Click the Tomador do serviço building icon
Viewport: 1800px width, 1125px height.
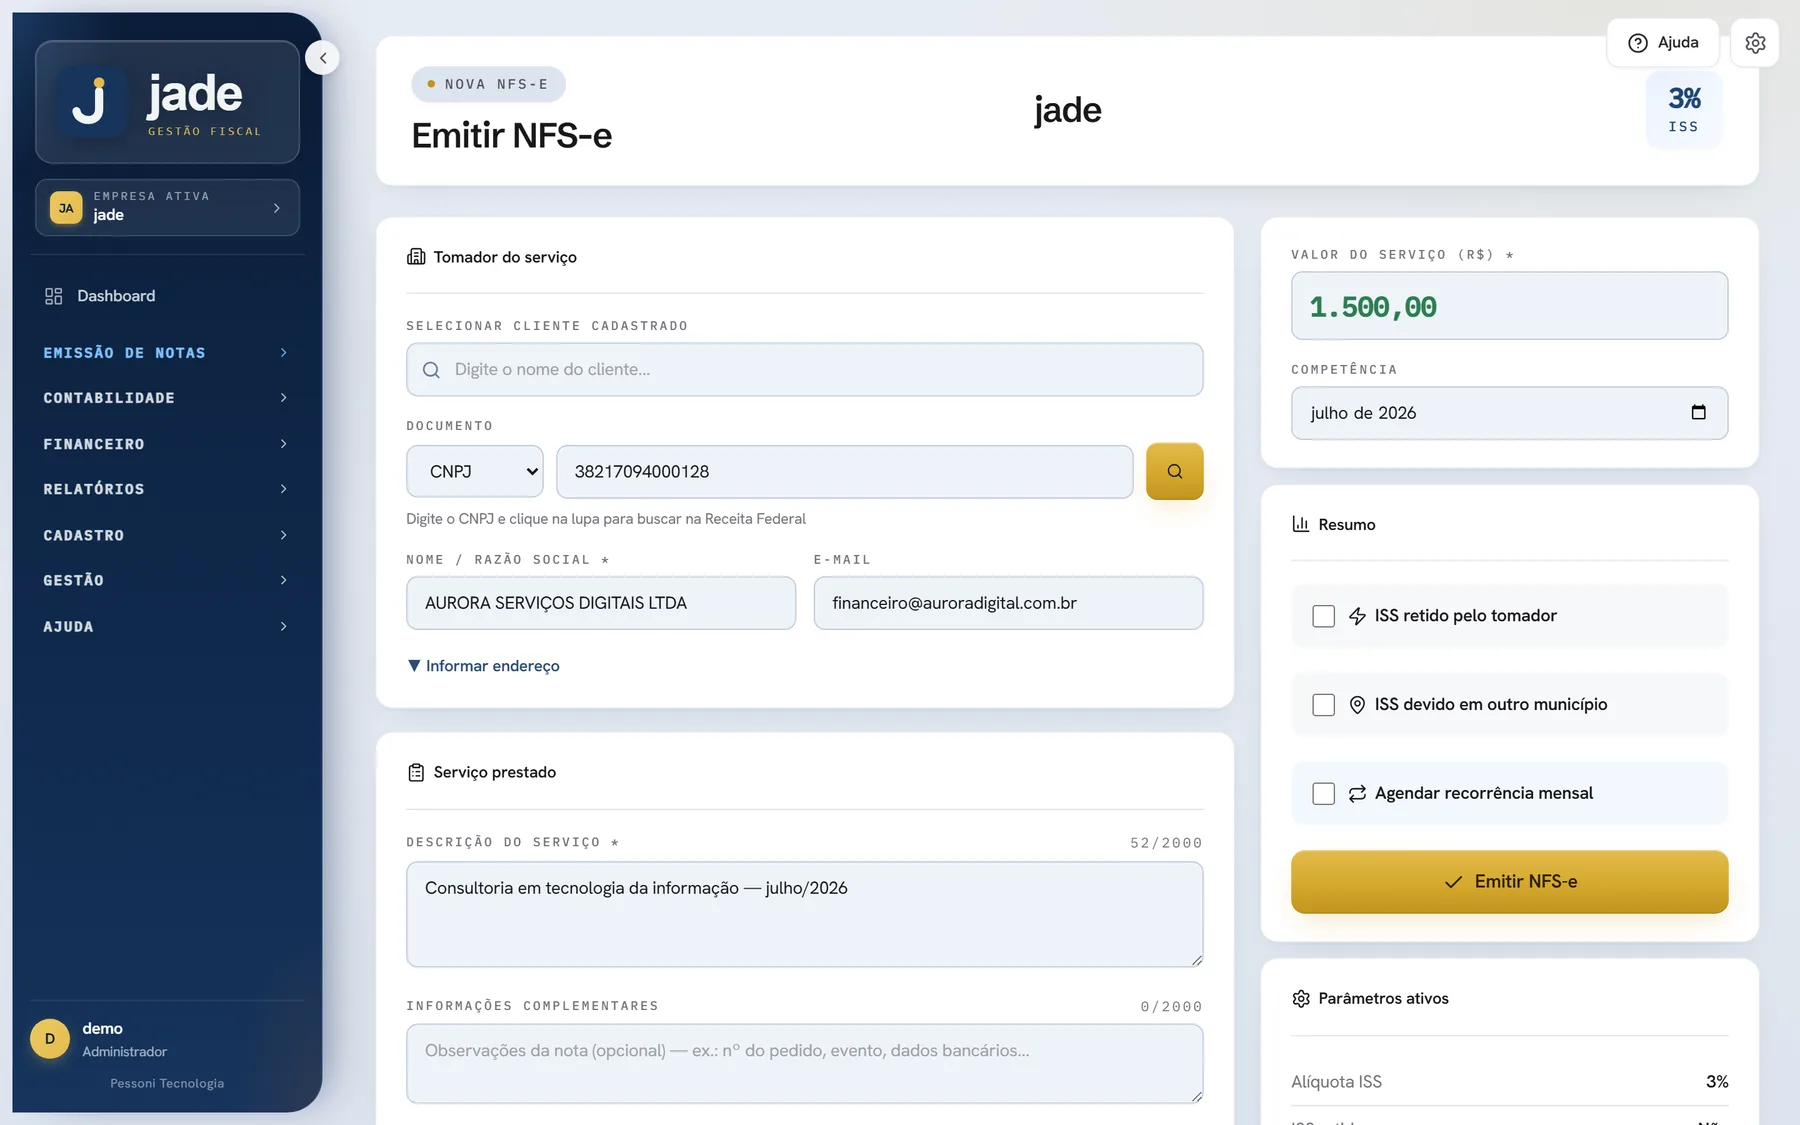point(416,257)
